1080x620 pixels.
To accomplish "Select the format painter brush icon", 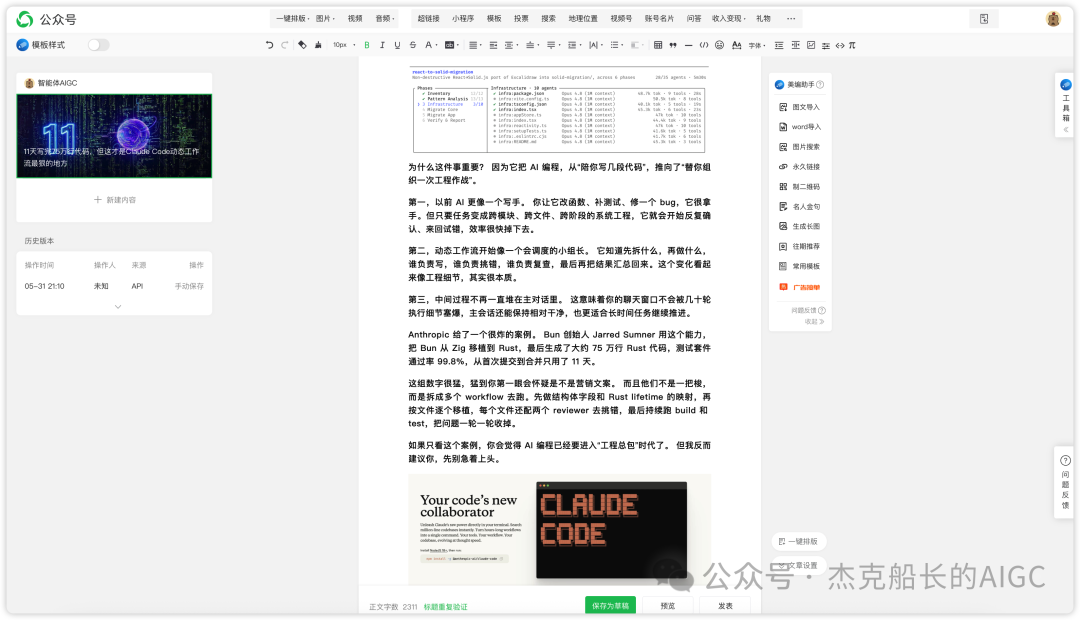I will pos(318,45).
